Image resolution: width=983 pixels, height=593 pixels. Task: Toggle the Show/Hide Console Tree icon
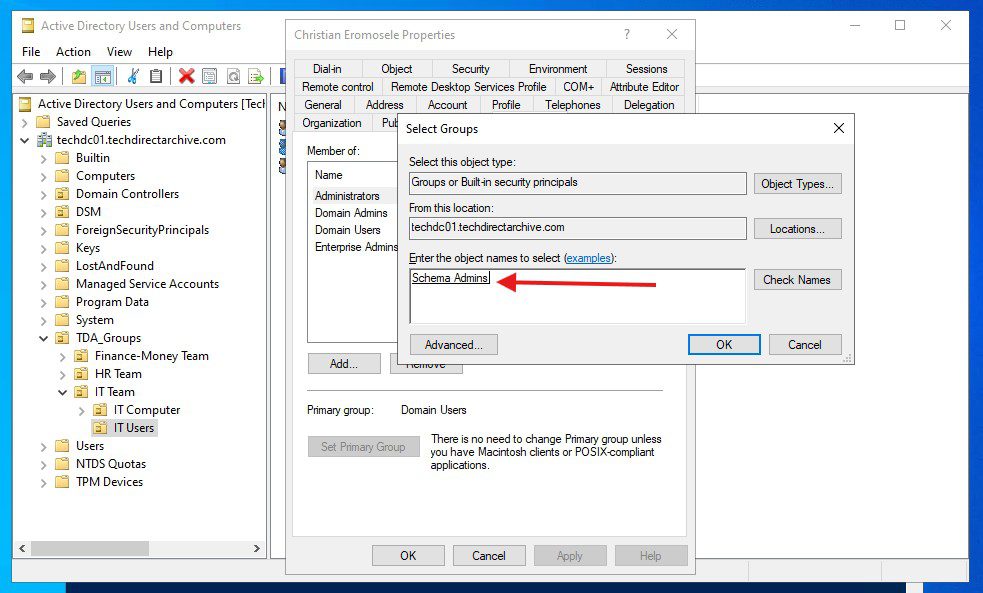[102, 75]
